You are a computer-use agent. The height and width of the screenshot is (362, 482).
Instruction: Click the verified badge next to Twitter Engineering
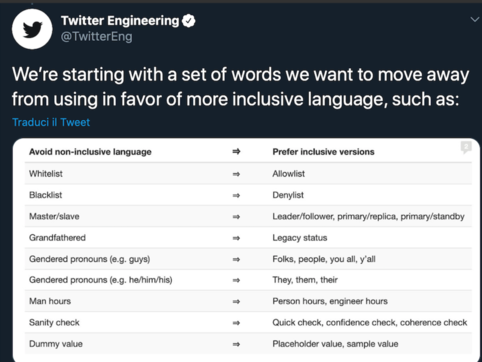coord(189,21)
